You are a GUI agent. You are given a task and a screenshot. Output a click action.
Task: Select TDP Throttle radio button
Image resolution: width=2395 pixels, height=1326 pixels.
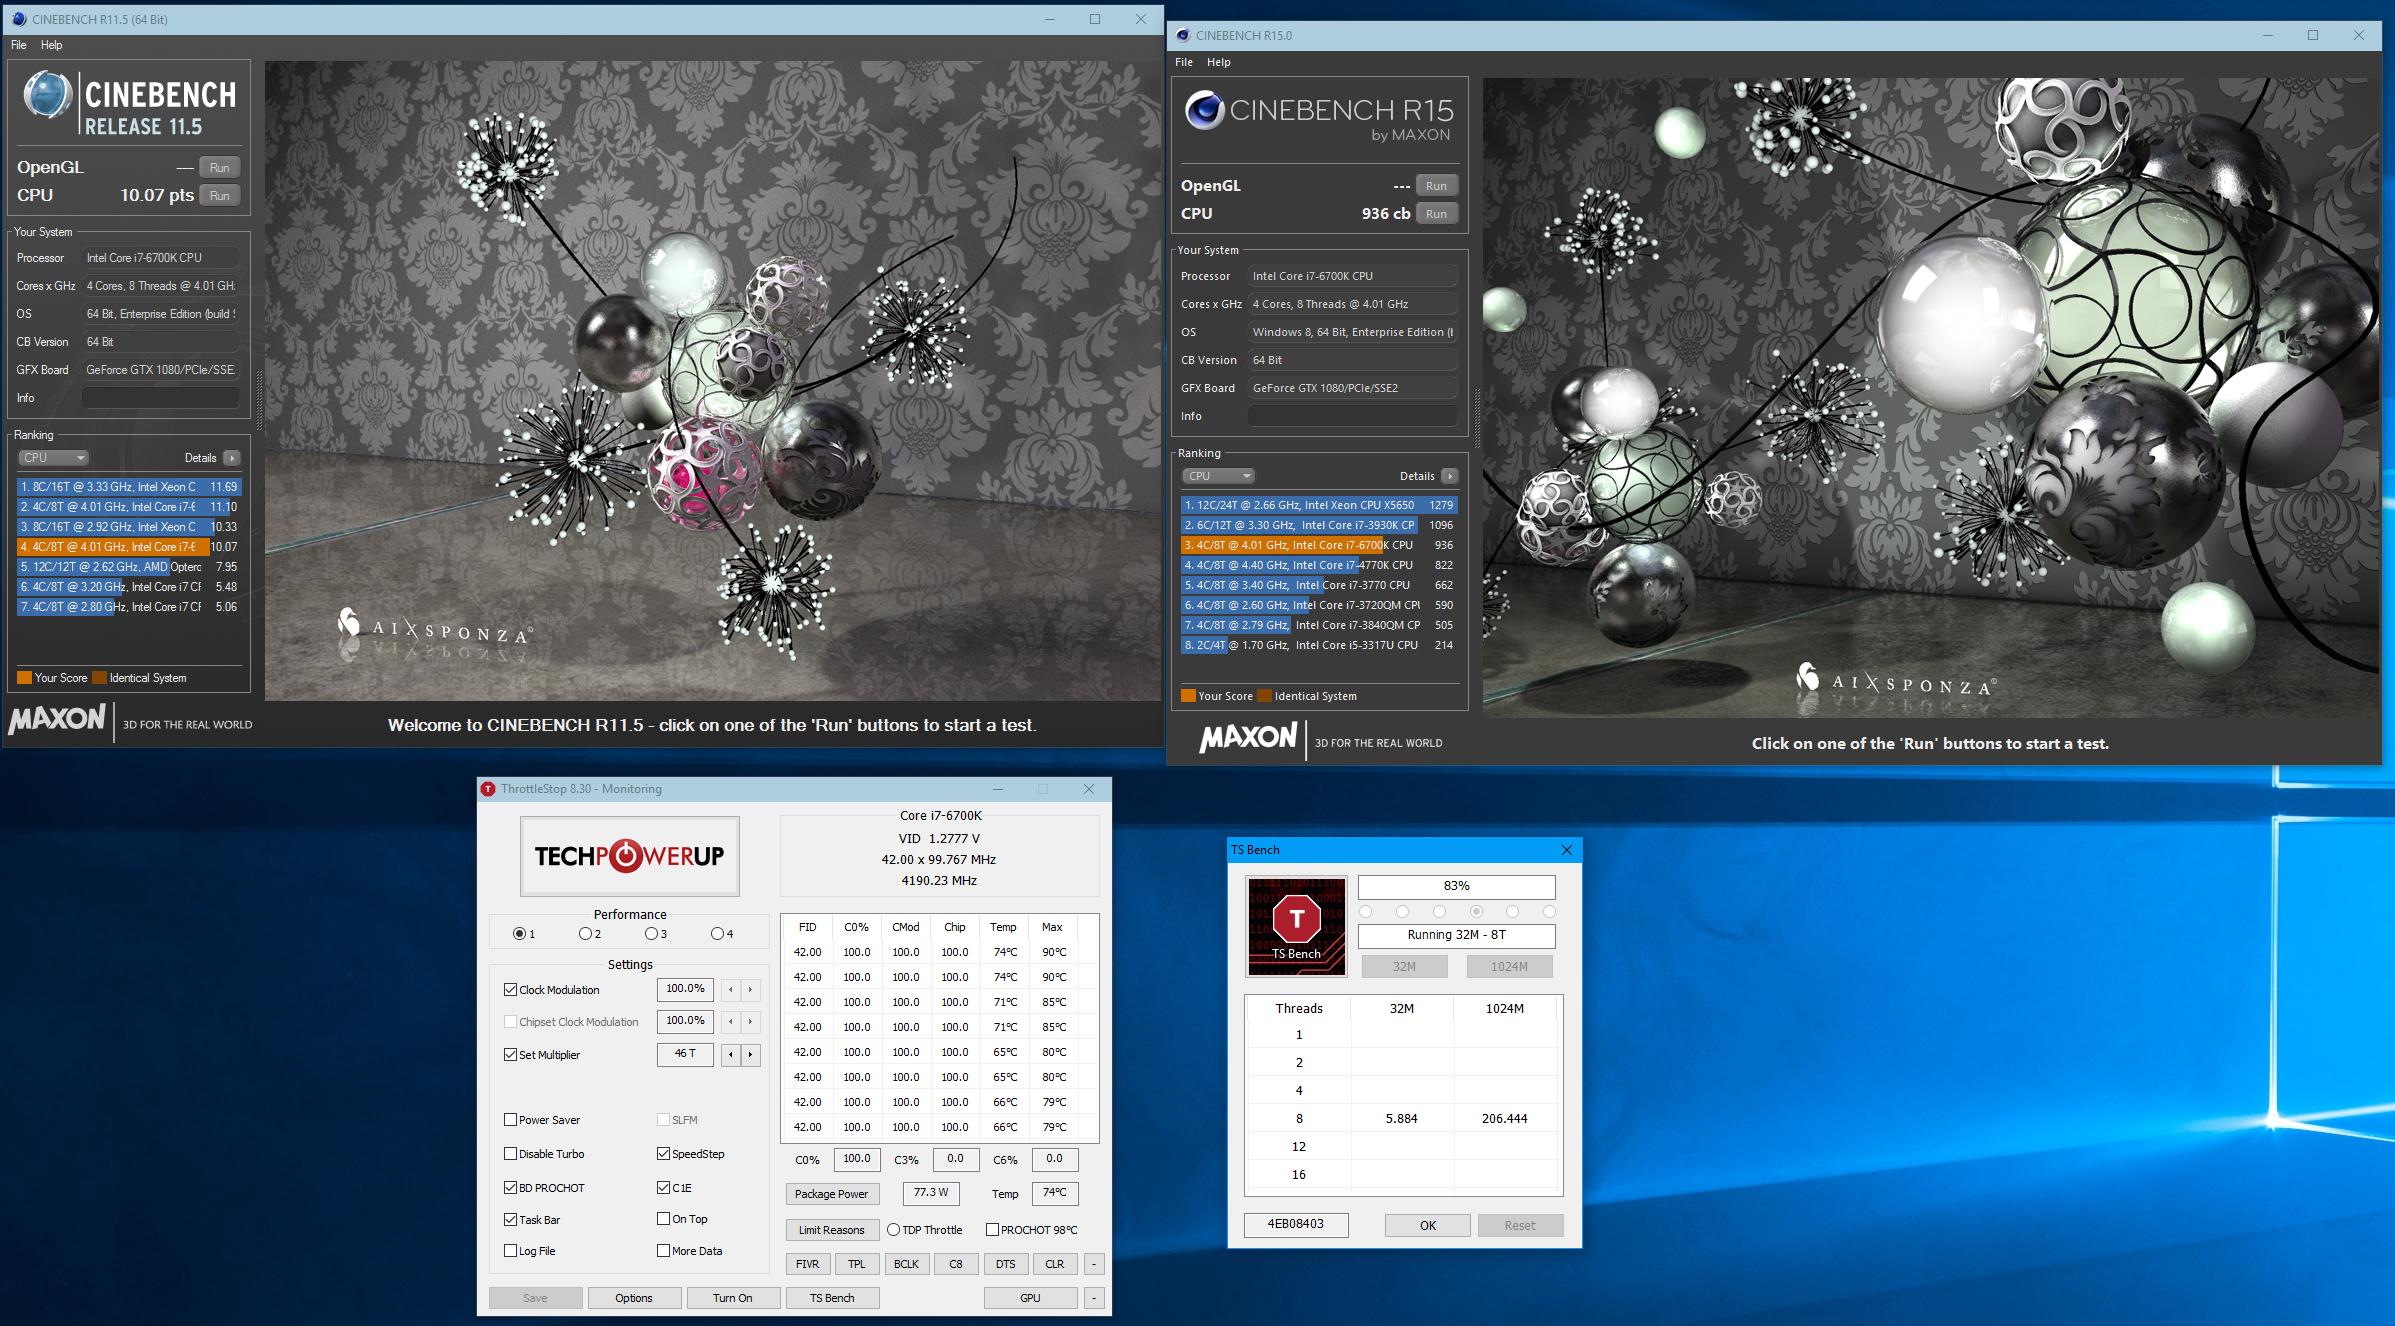point(893,1230)
